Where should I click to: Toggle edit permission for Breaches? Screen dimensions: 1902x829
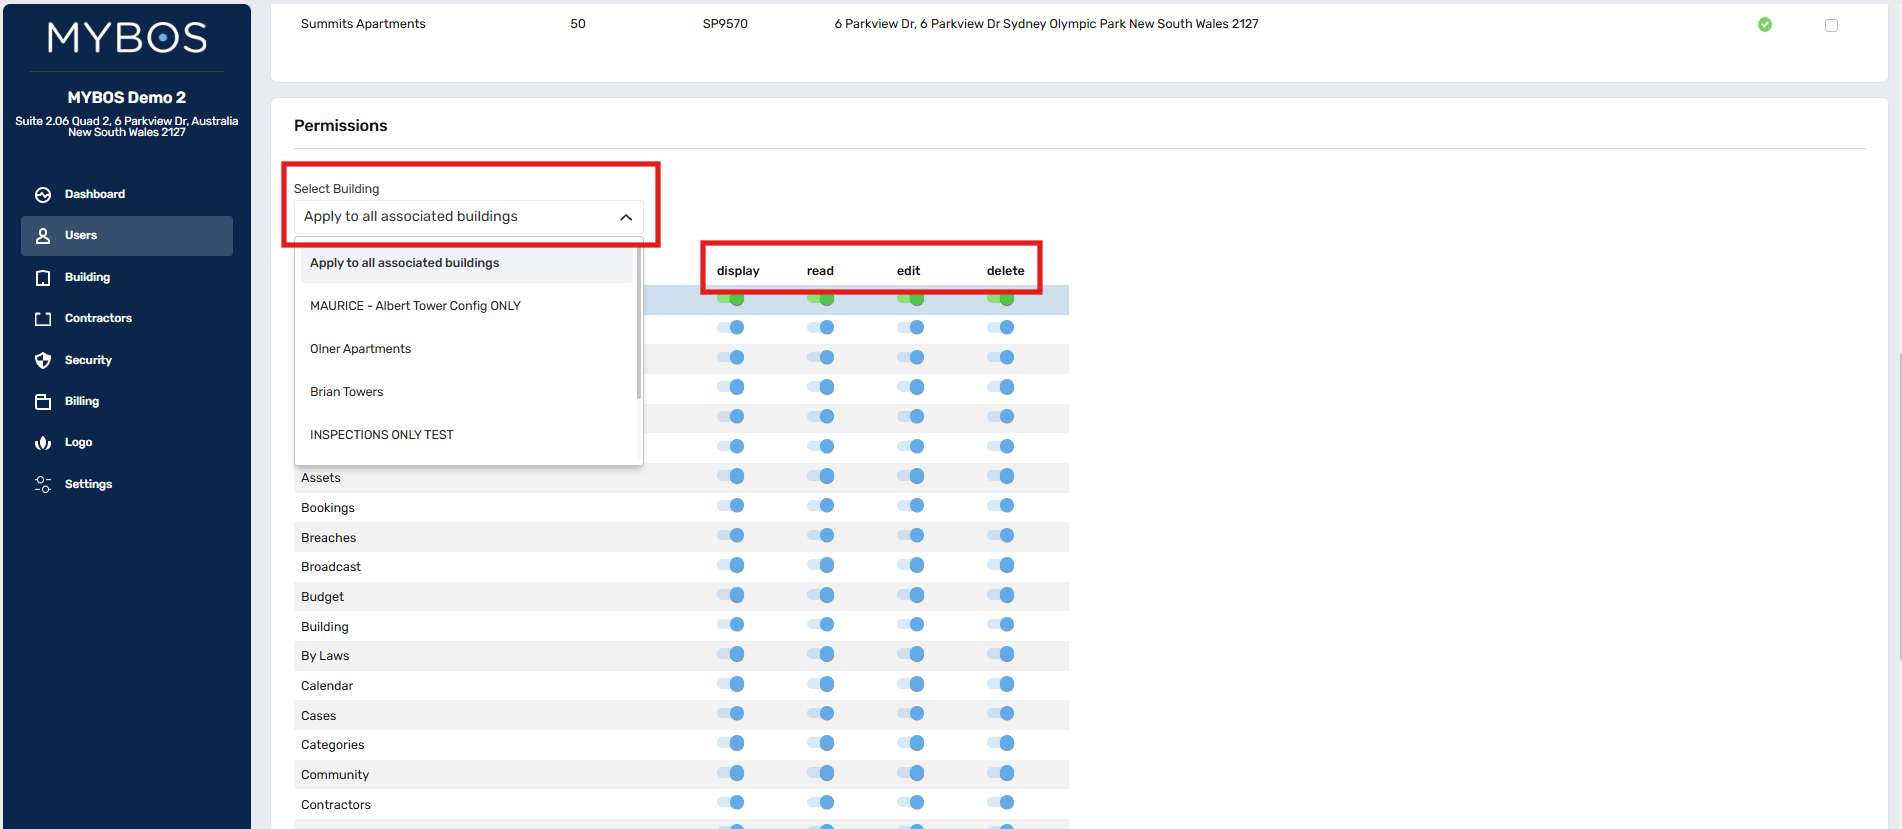[x=911, y=536]
